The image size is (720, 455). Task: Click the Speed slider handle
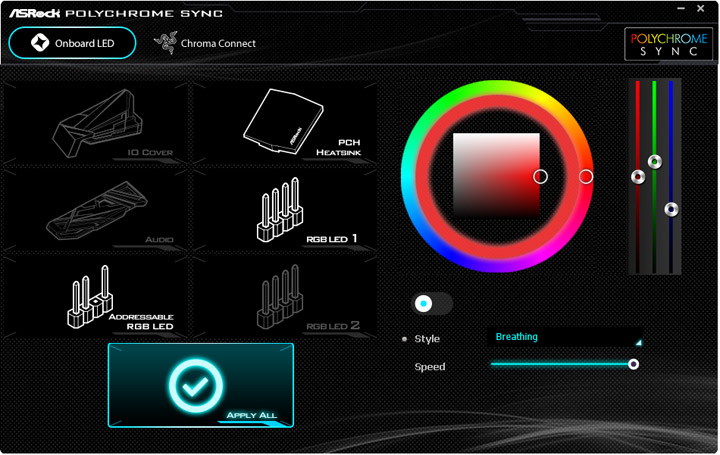[x=633, y=364]
